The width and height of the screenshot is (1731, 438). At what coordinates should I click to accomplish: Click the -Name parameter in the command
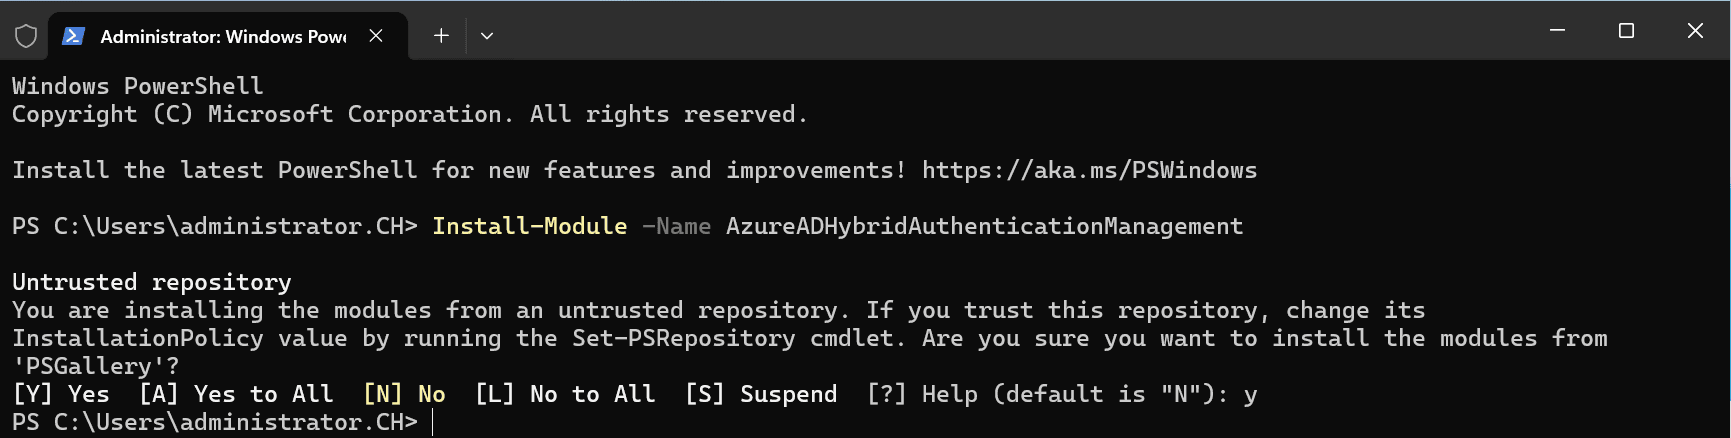(x=676, y=226)
